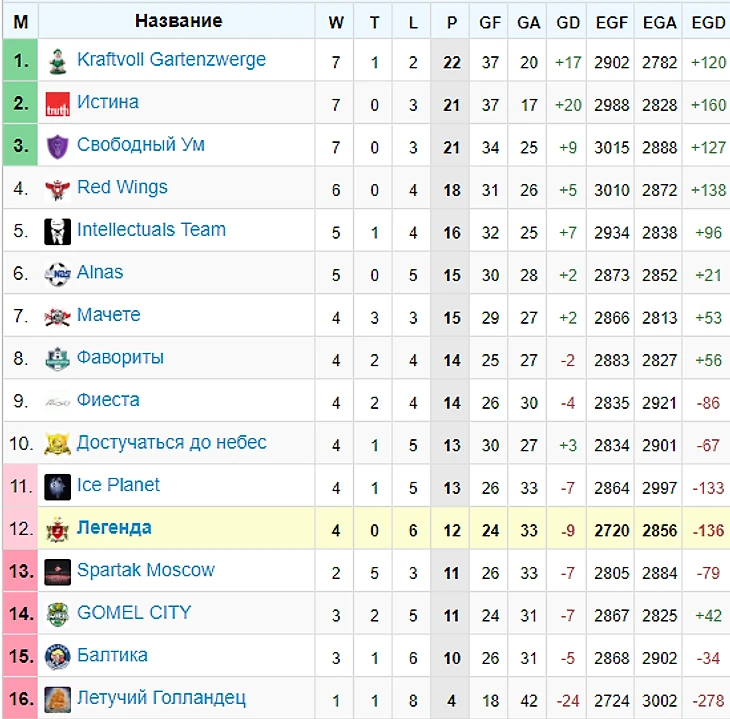This screenshot has height=719, width=730.
Task: Open the Фавориты team link
Action: tap(120, 357)
